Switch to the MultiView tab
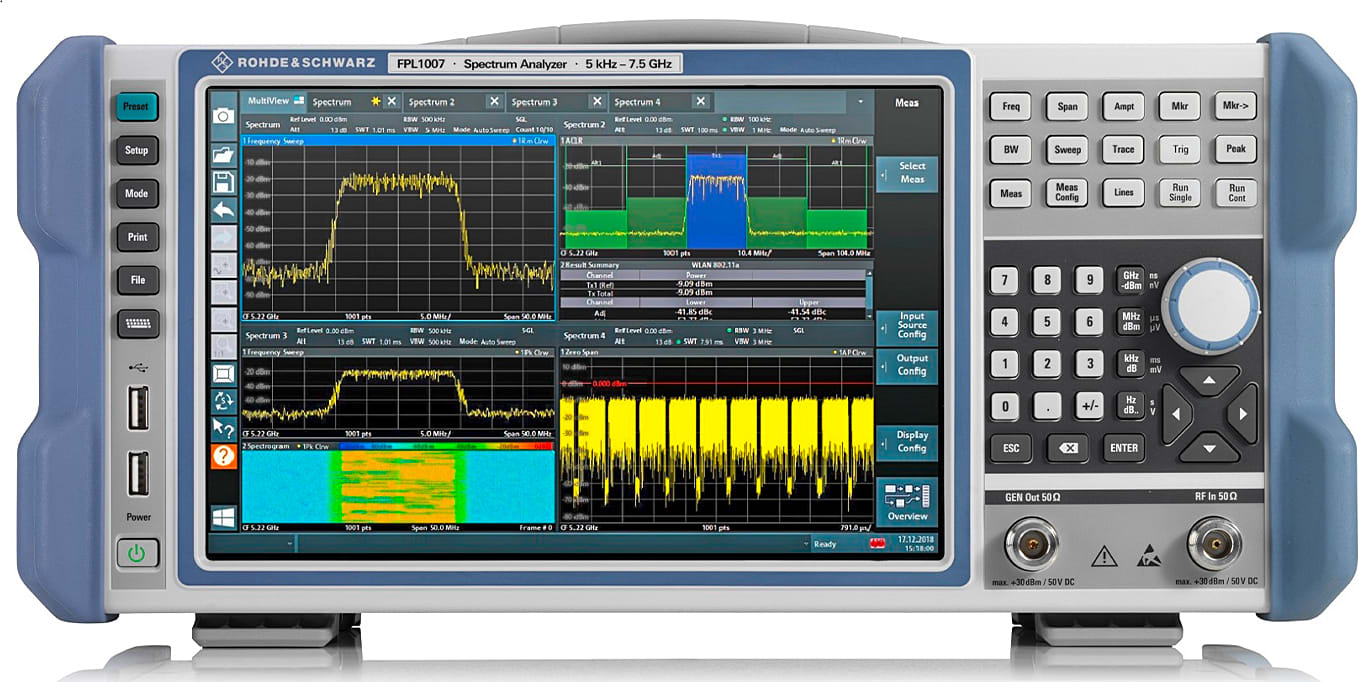The image size is (1358, 682). click(268, 101)
